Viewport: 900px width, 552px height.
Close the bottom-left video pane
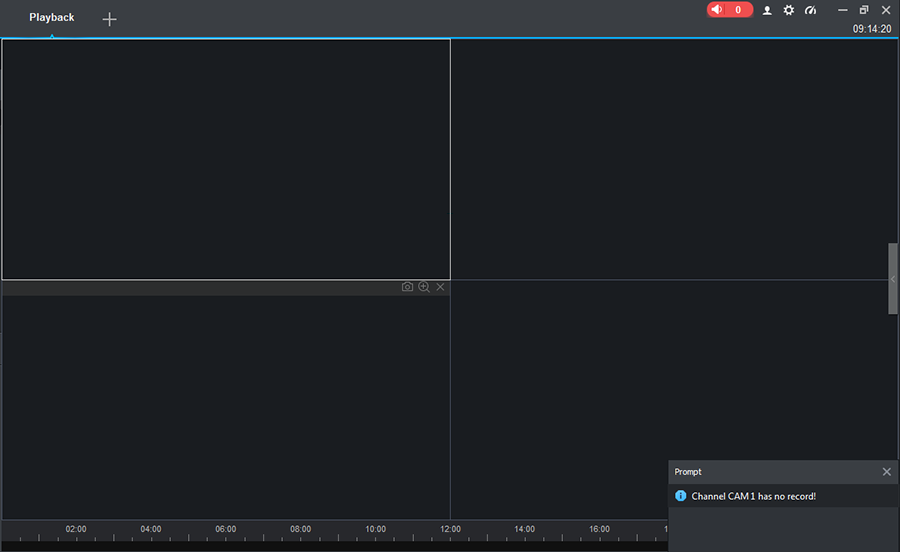(x=441, y=287)
